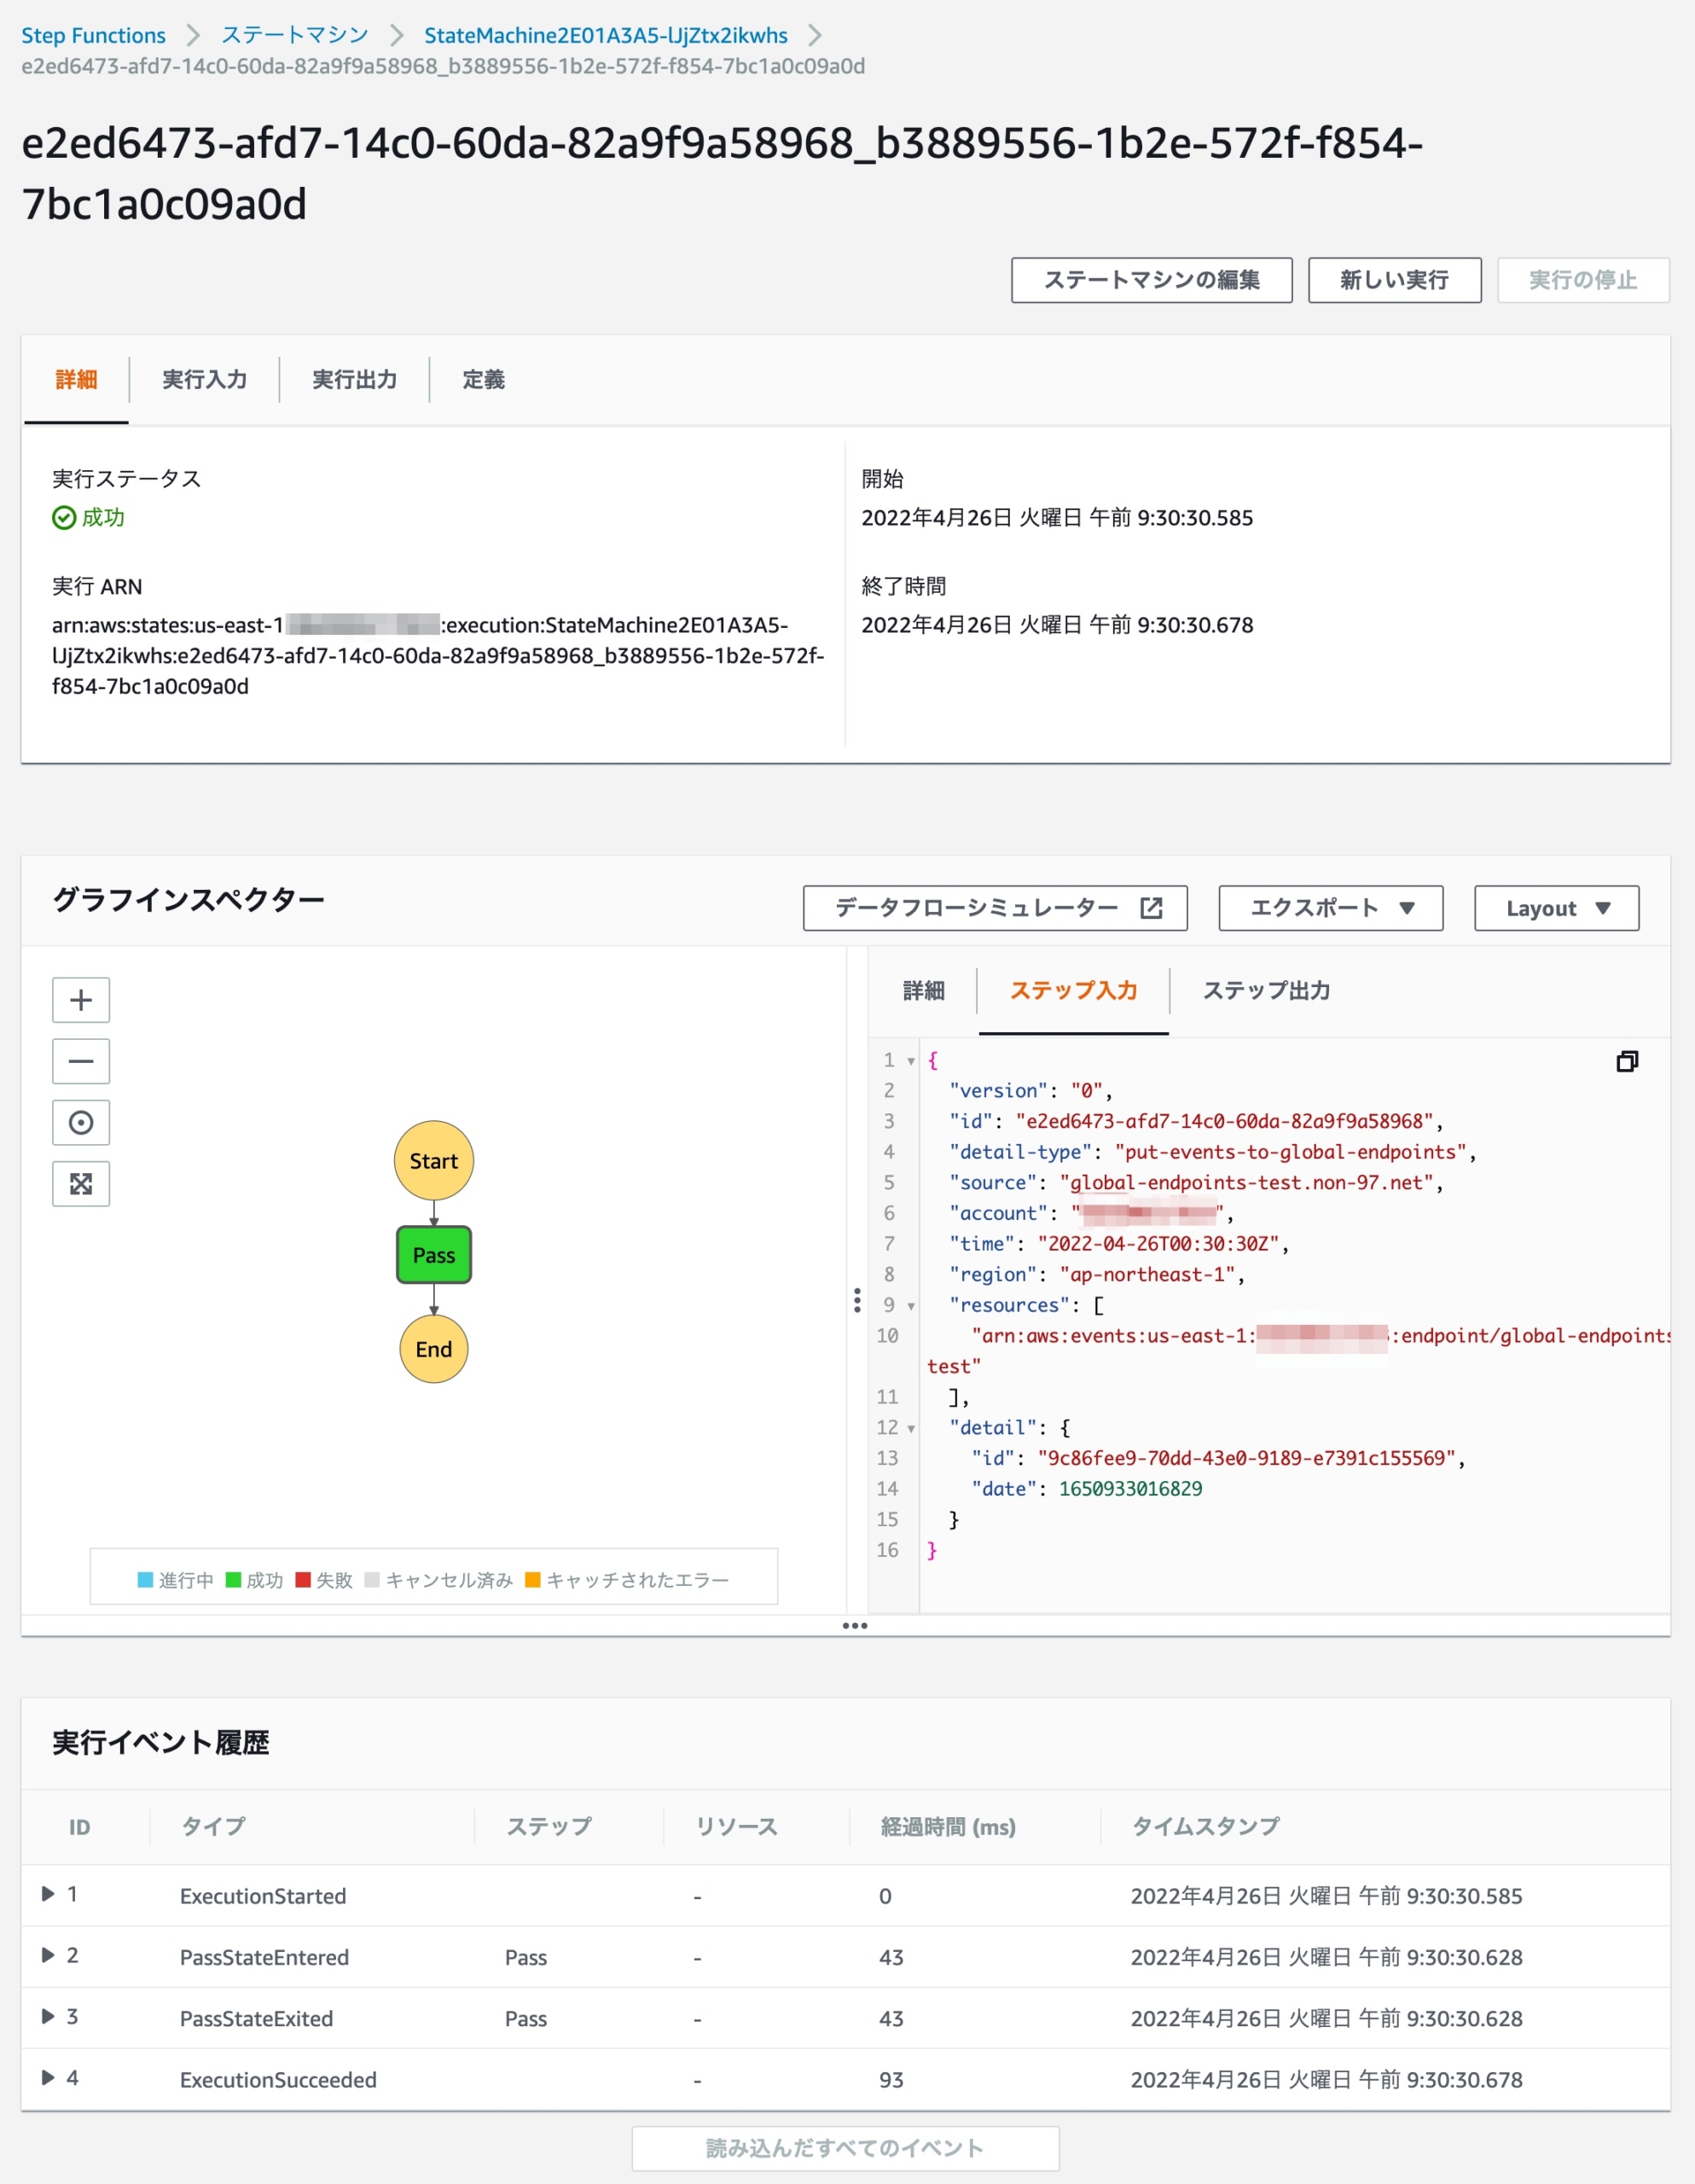Switch to the 実行入力 tab

click(x=205, y=379)
